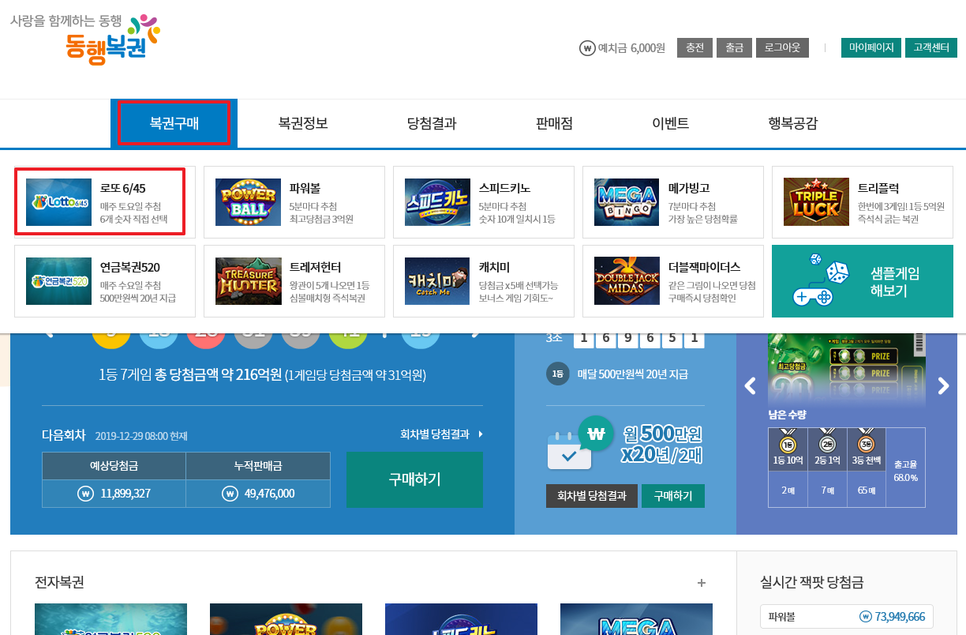Select 연금복권520 title text
Viewport: 966px width, 635px height.
click(x=130, y=267)
